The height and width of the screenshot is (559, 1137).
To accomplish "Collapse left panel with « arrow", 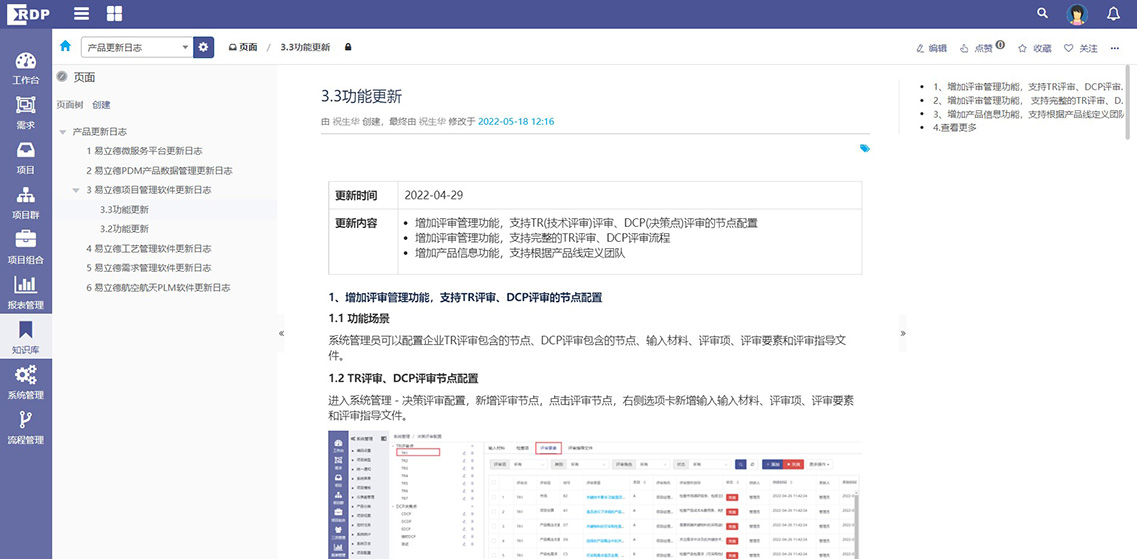I will coord(281,334).
